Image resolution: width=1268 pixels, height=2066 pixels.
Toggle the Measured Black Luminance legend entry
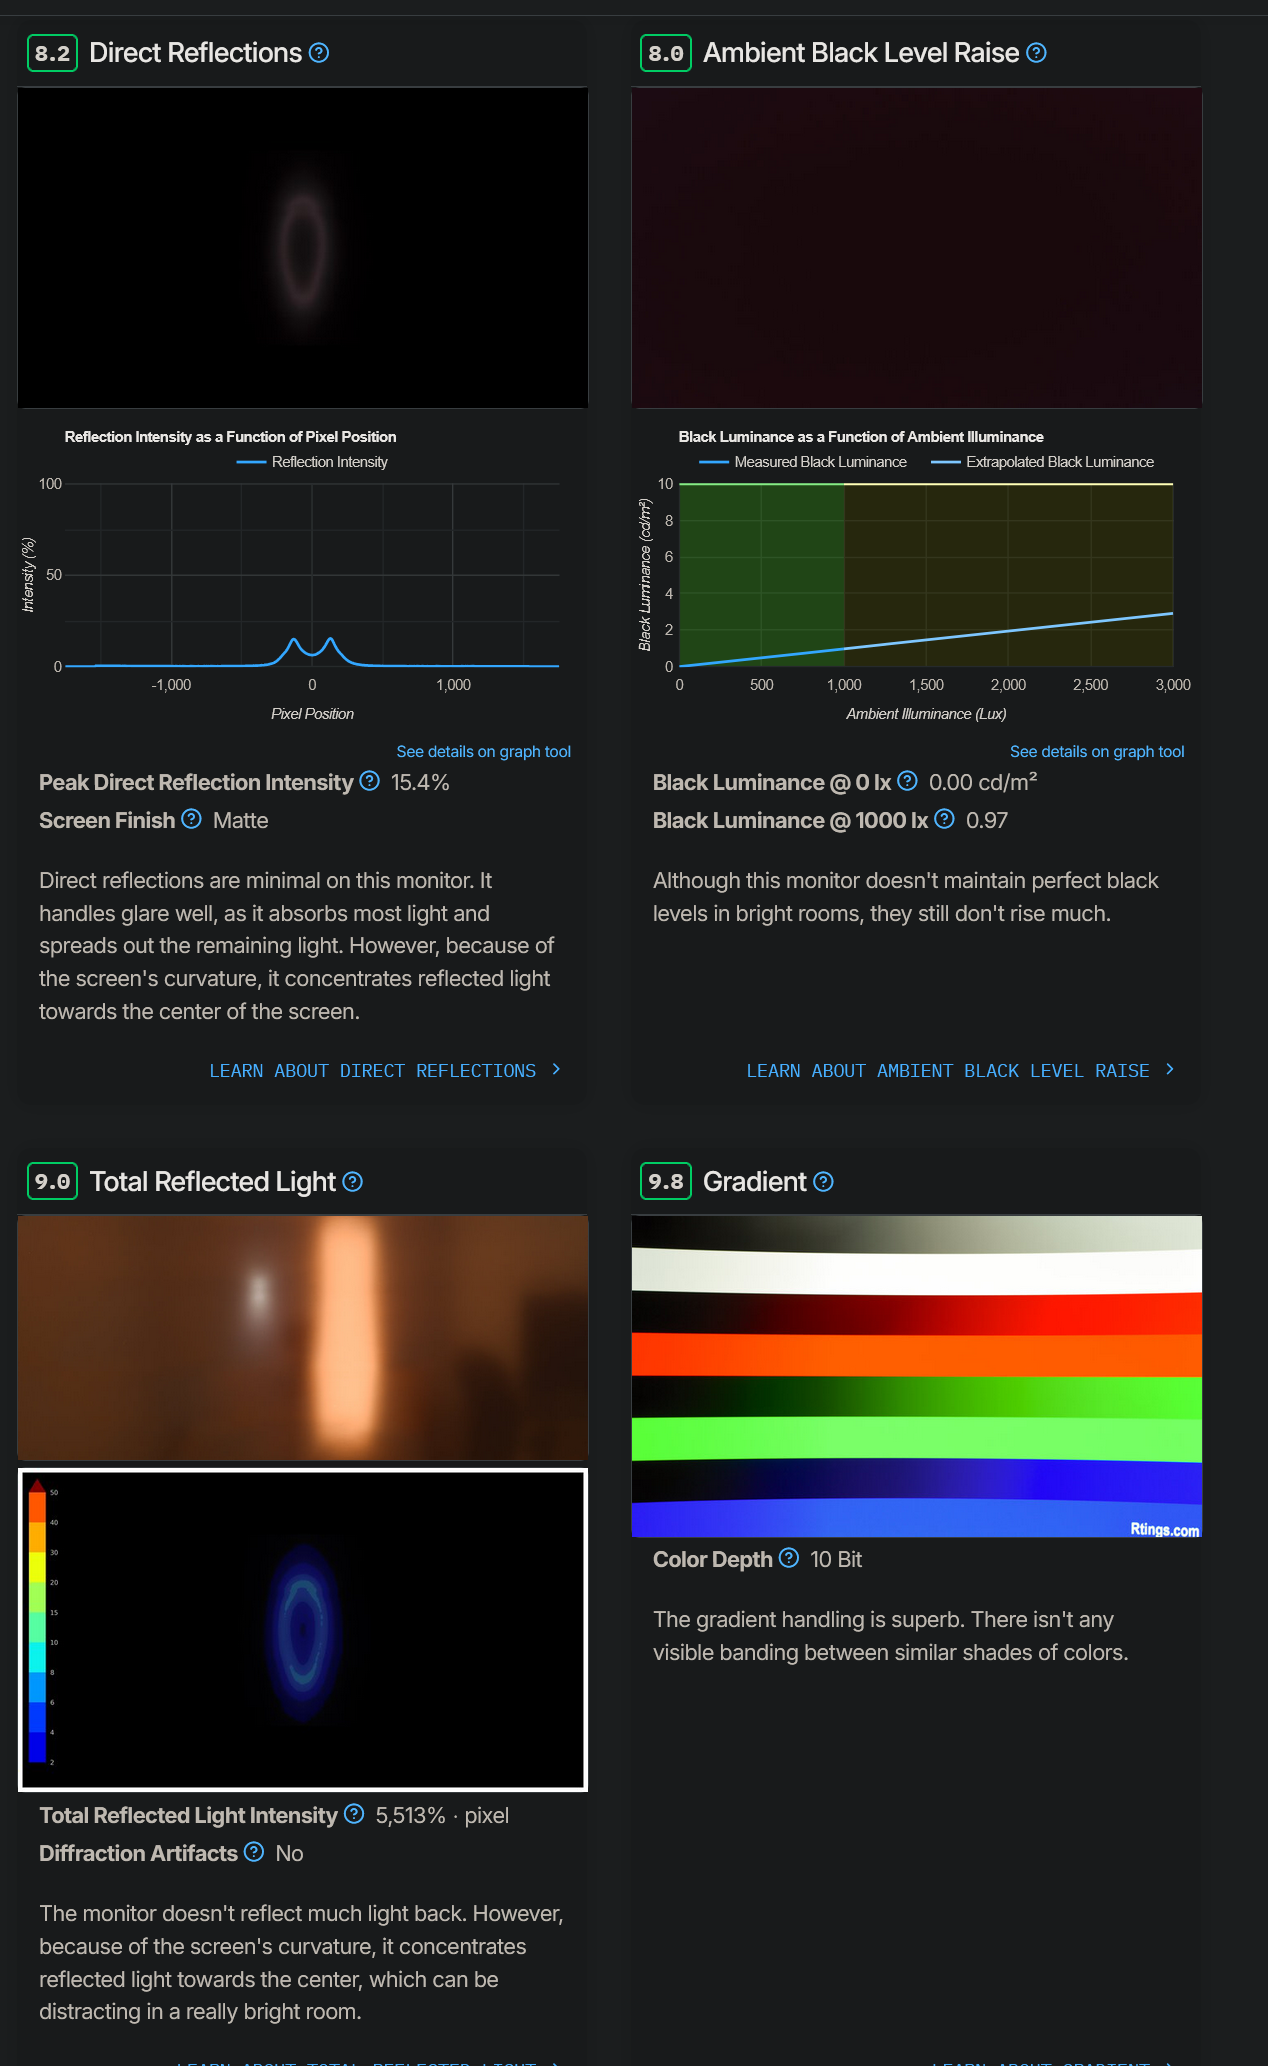803,462
